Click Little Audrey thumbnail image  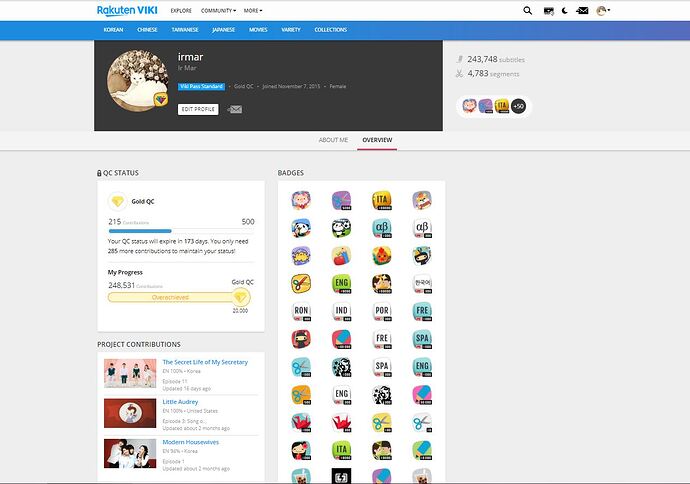tap(130, 412)
